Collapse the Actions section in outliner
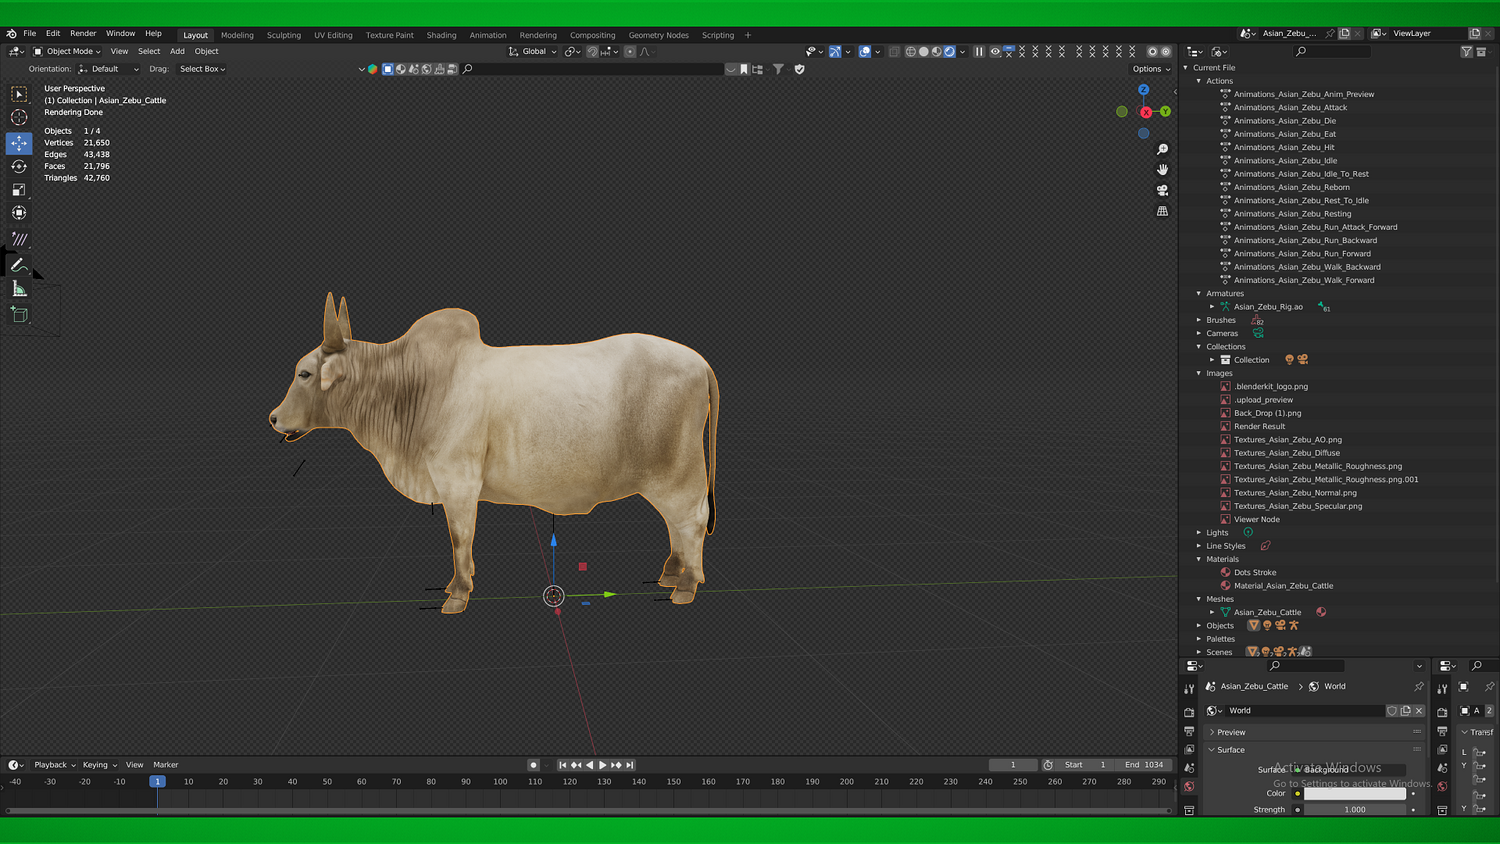Image resolution: width=1500 pixels, height=844 pixels. (x=1199, y=81)
